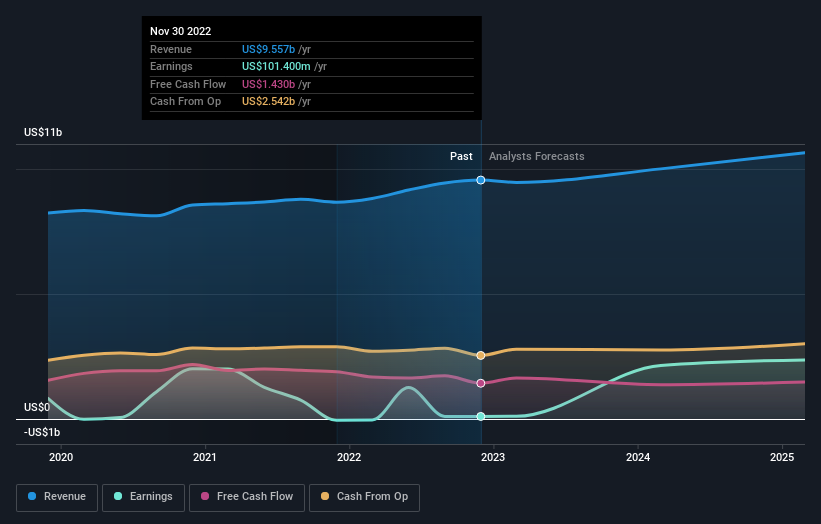
Task: Click the Cash From Op label in tooltip
Action: point(185,102)
